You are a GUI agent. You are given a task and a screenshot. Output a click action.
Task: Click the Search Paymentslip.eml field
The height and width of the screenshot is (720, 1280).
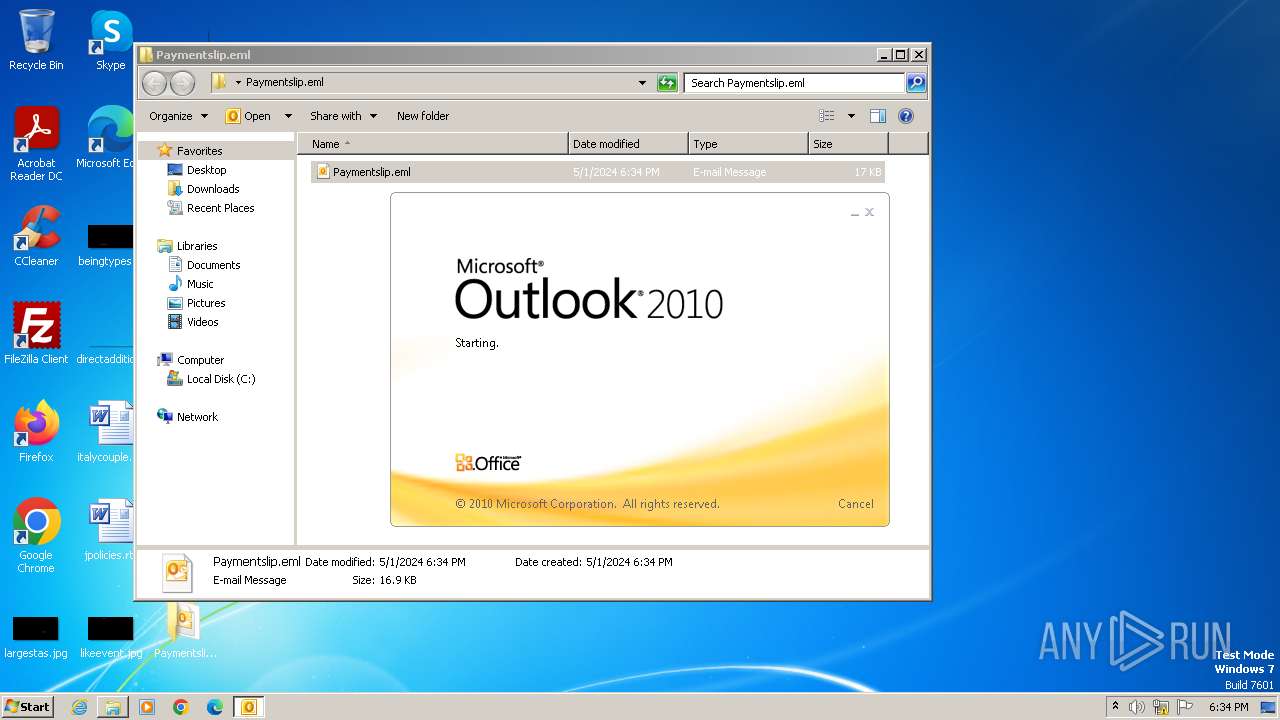point(795,83)
